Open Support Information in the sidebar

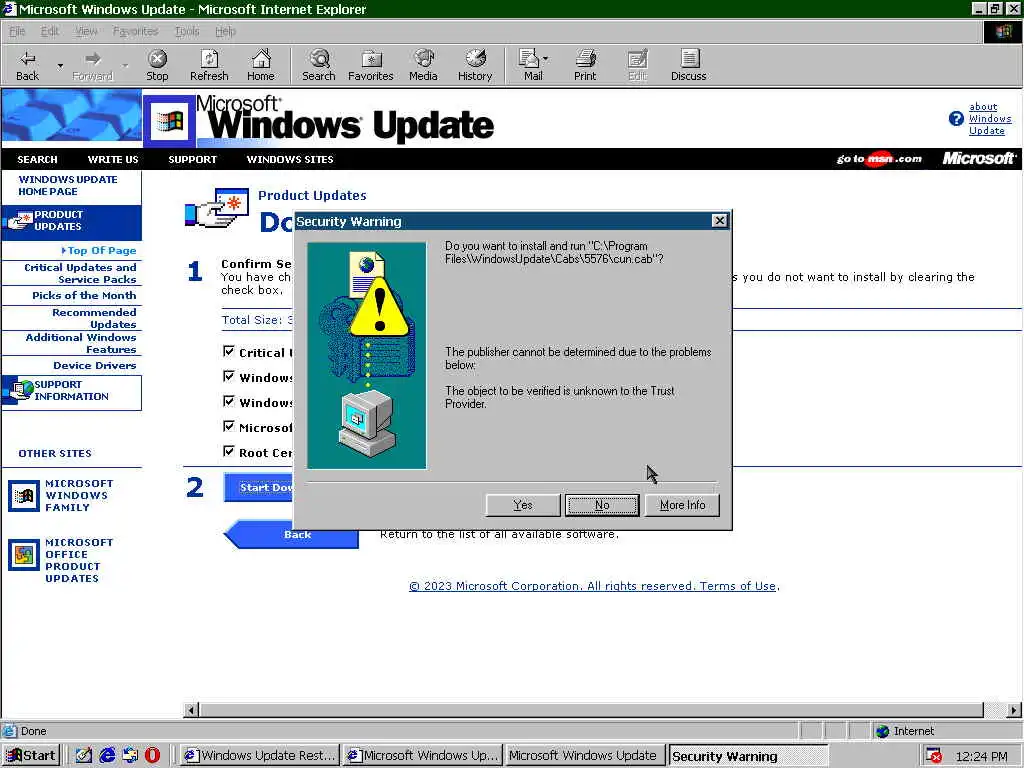[x=71, y=392]
